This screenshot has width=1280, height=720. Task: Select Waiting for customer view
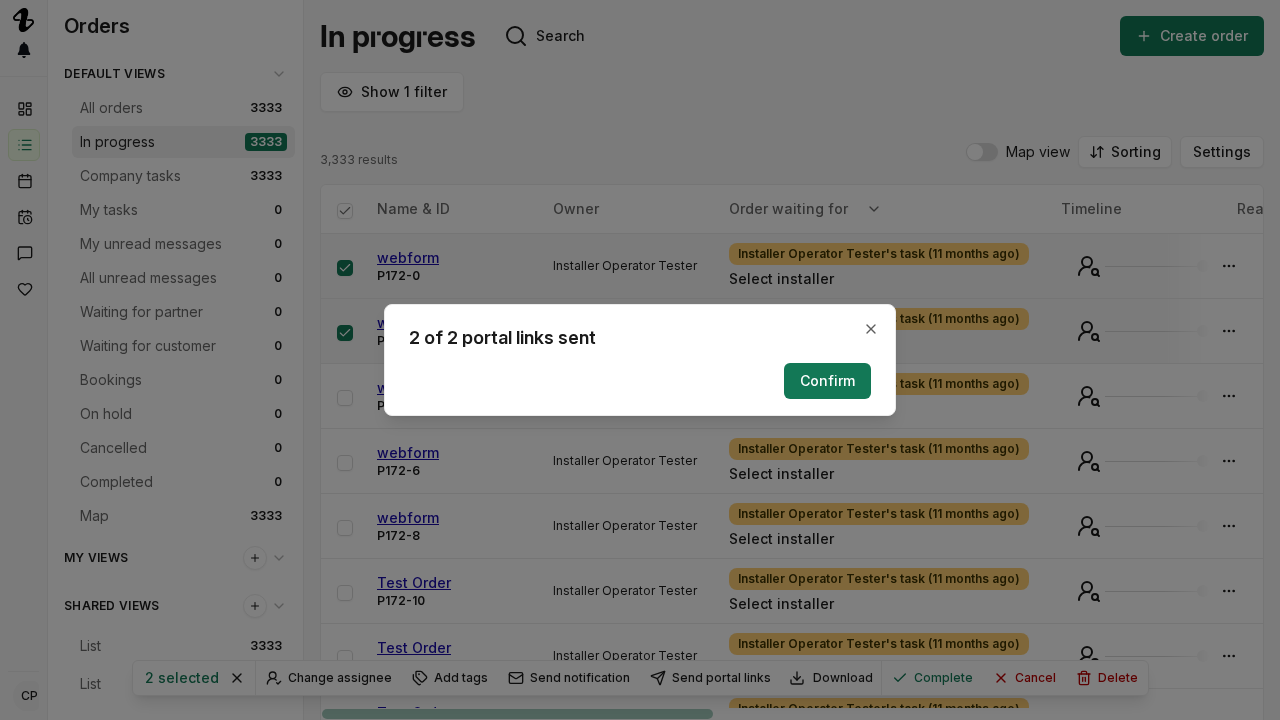(183, 346)
